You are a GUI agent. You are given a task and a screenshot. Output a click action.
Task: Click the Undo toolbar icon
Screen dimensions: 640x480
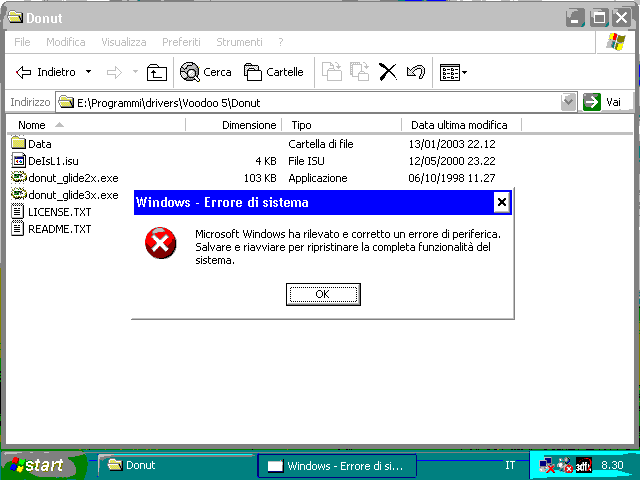tap(416, 72)
